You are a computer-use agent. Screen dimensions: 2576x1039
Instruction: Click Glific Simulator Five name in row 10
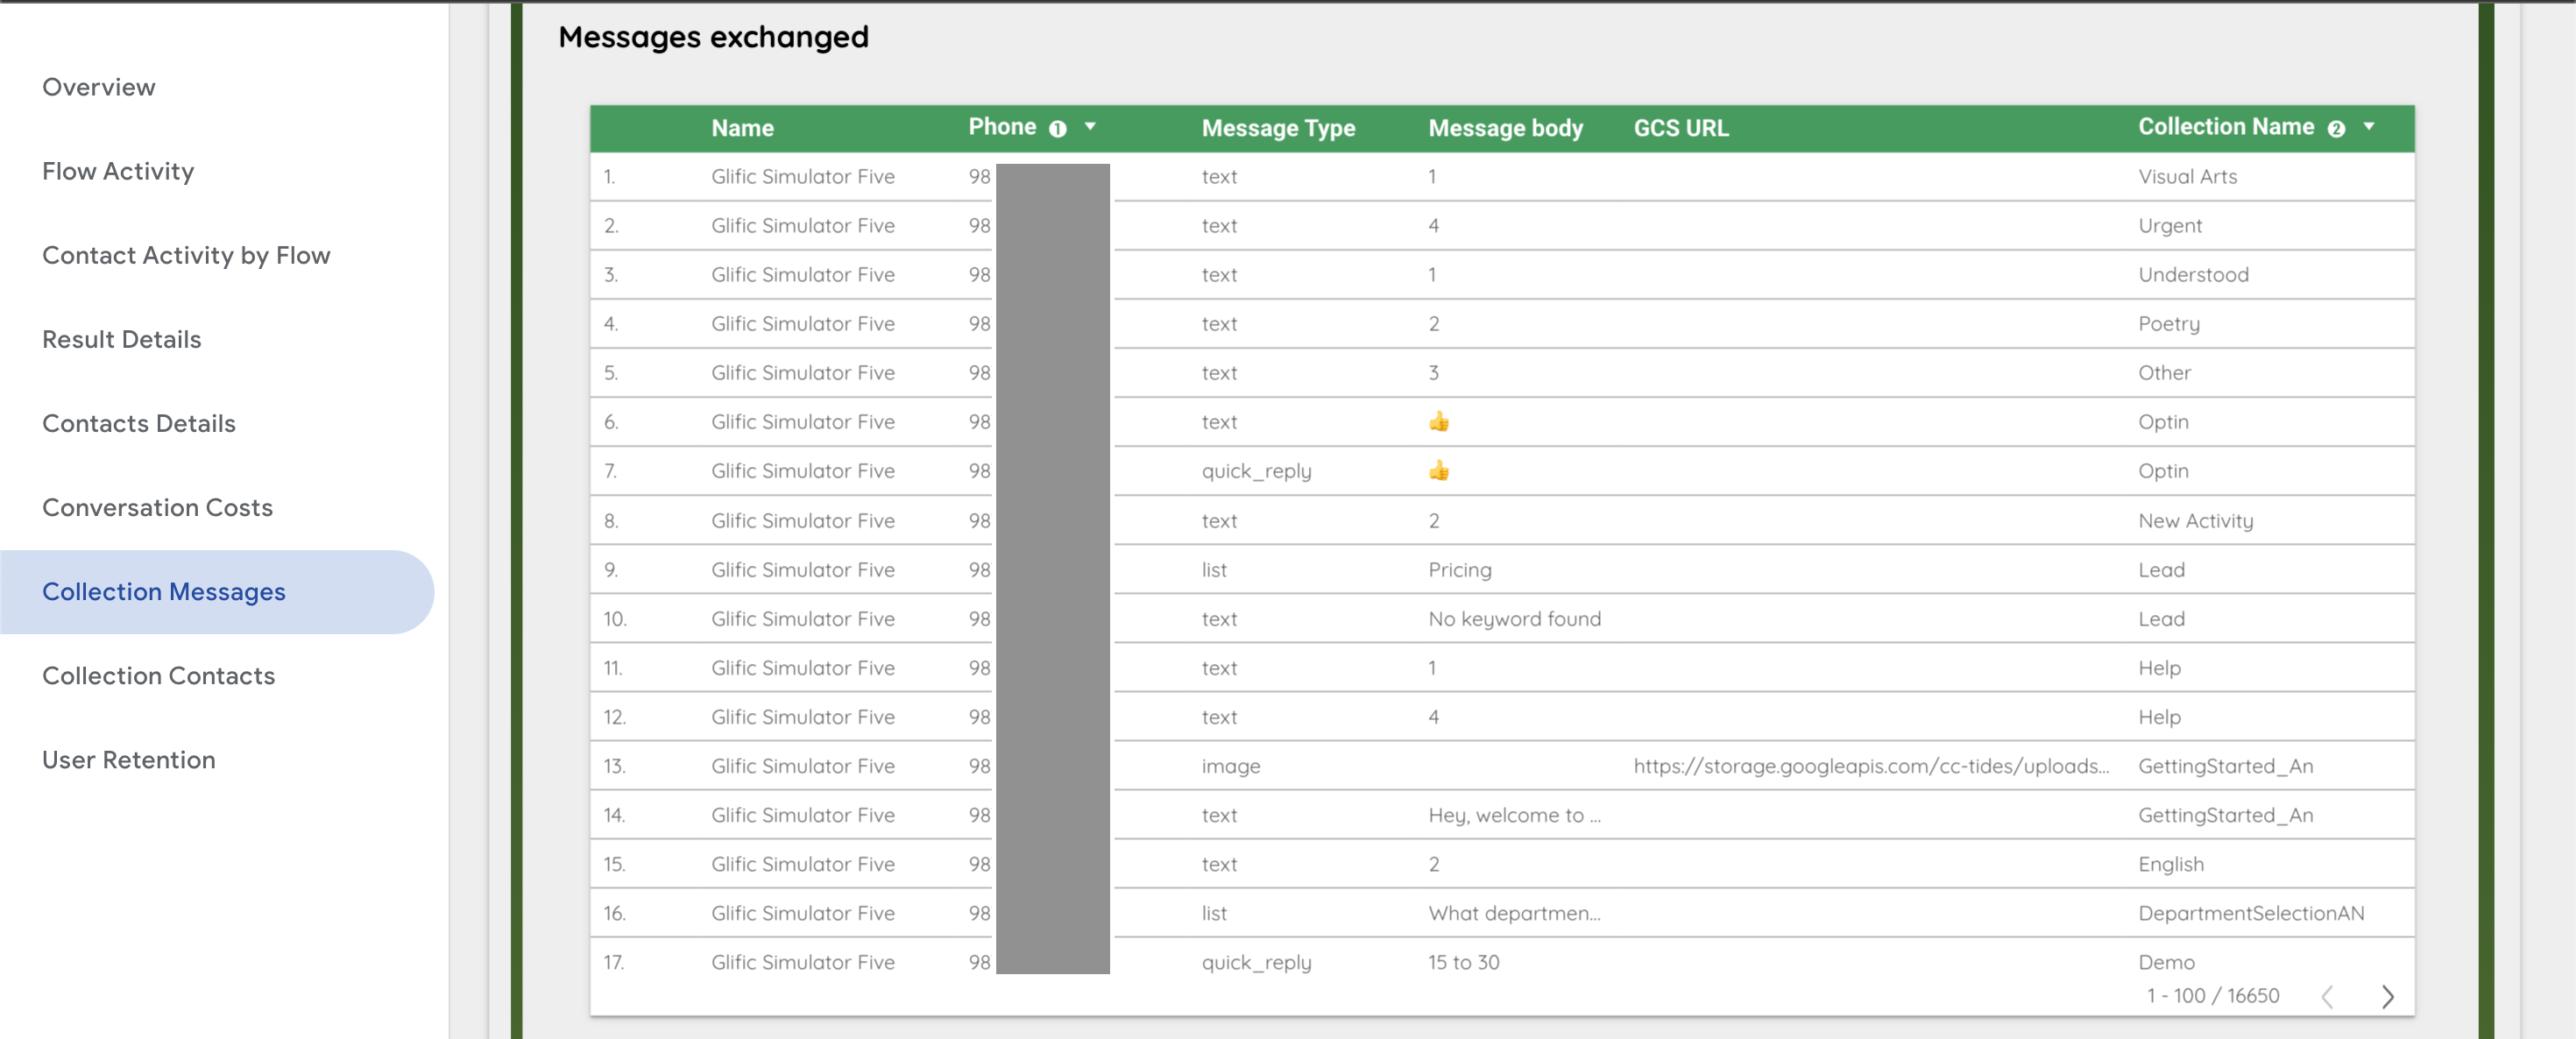802,619
